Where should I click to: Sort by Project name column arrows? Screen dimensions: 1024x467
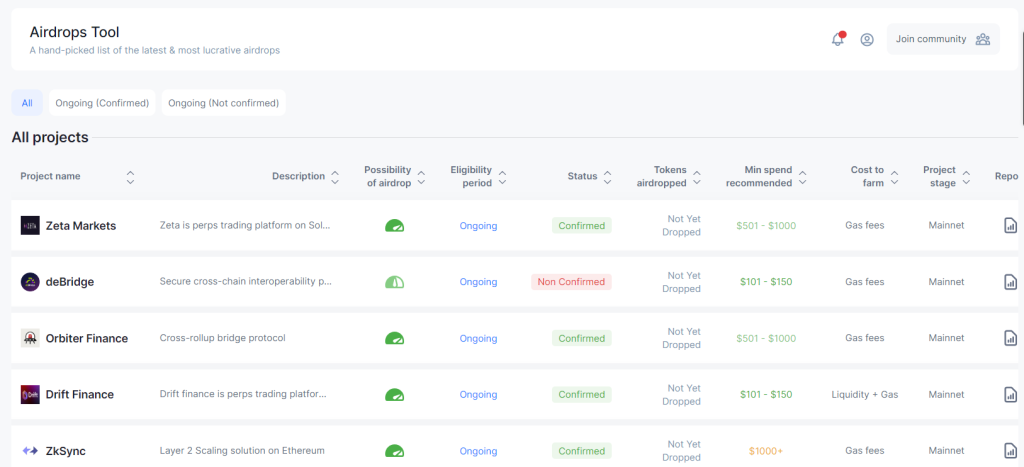(130, 177)
